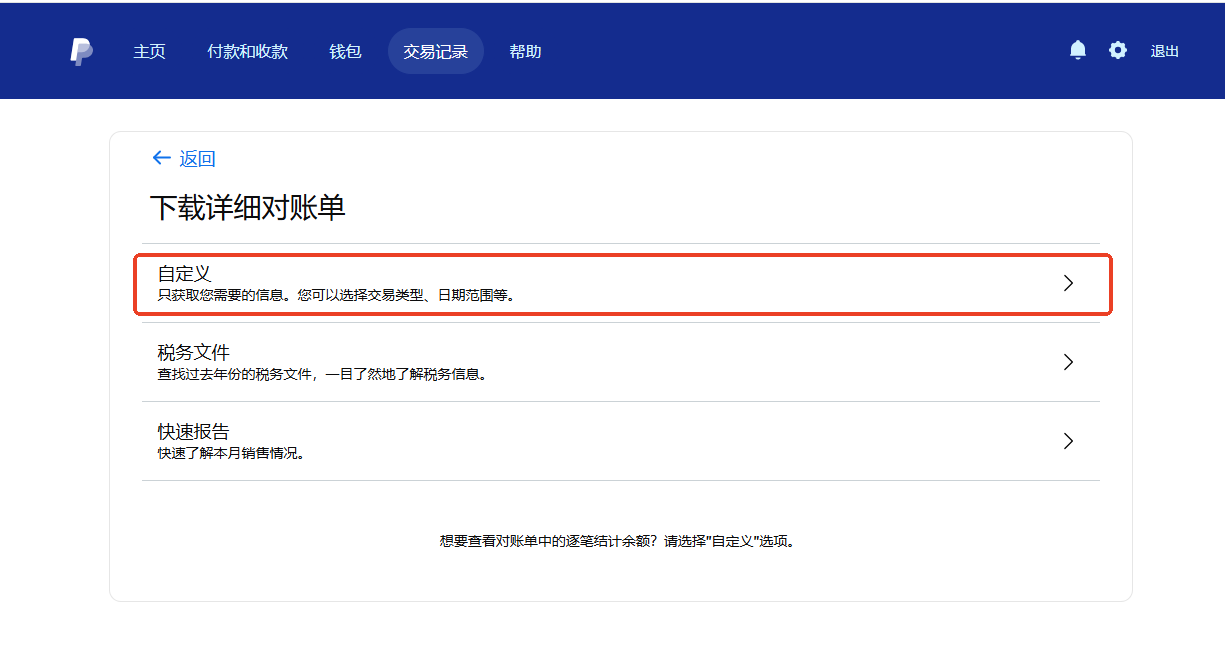This screenshot has height=647, width=1225.
Task: Expand the 快速报告 row chevron arrow
Action: [1068, 441]
